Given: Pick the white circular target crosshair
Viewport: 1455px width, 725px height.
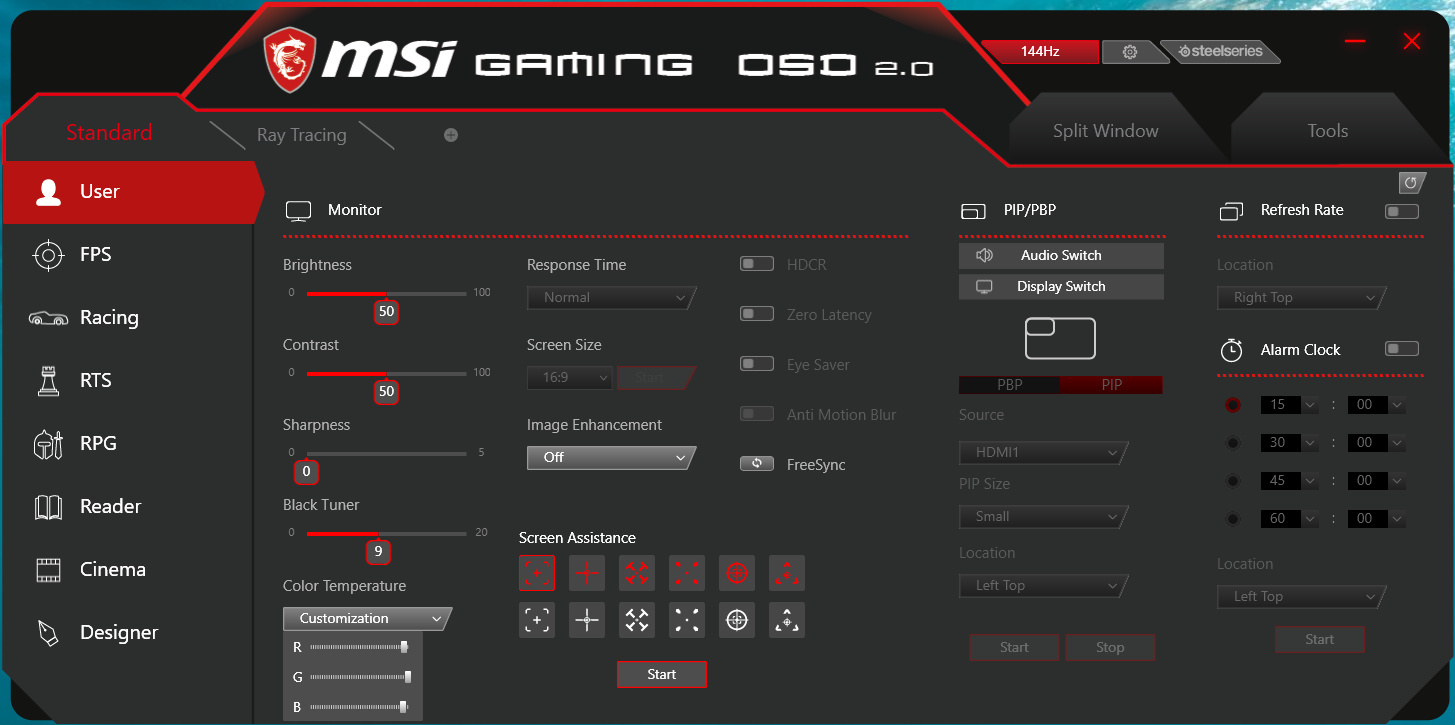Looking at the screenshot, I should (737, 620).
